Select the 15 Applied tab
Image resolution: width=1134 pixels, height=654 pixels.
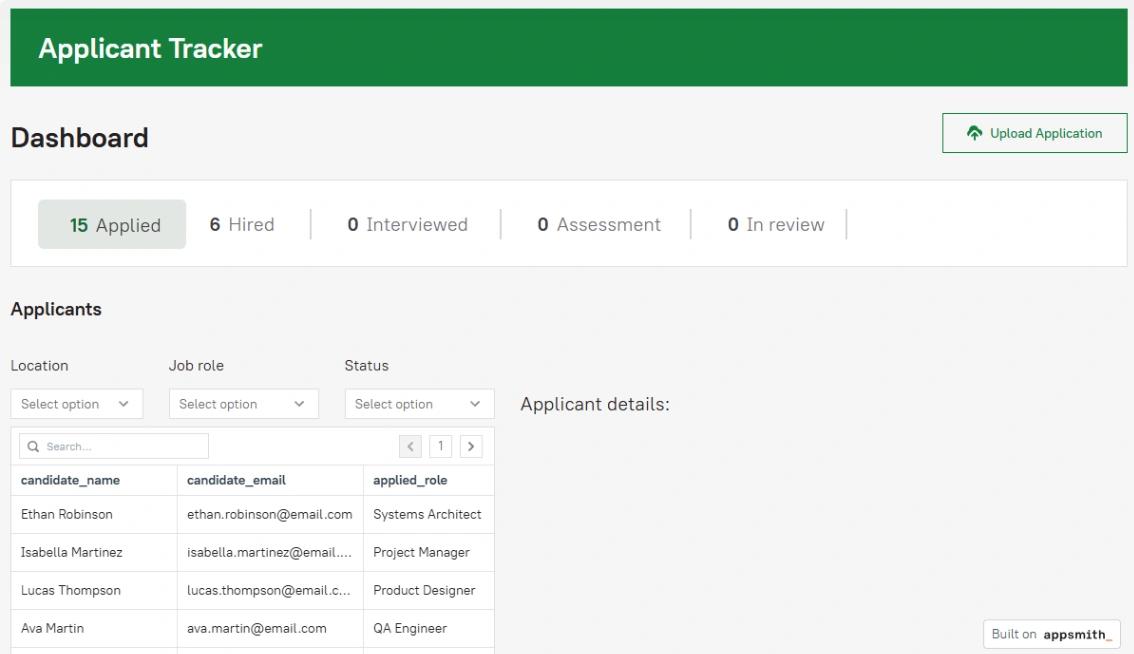click(x=112, y=224)
